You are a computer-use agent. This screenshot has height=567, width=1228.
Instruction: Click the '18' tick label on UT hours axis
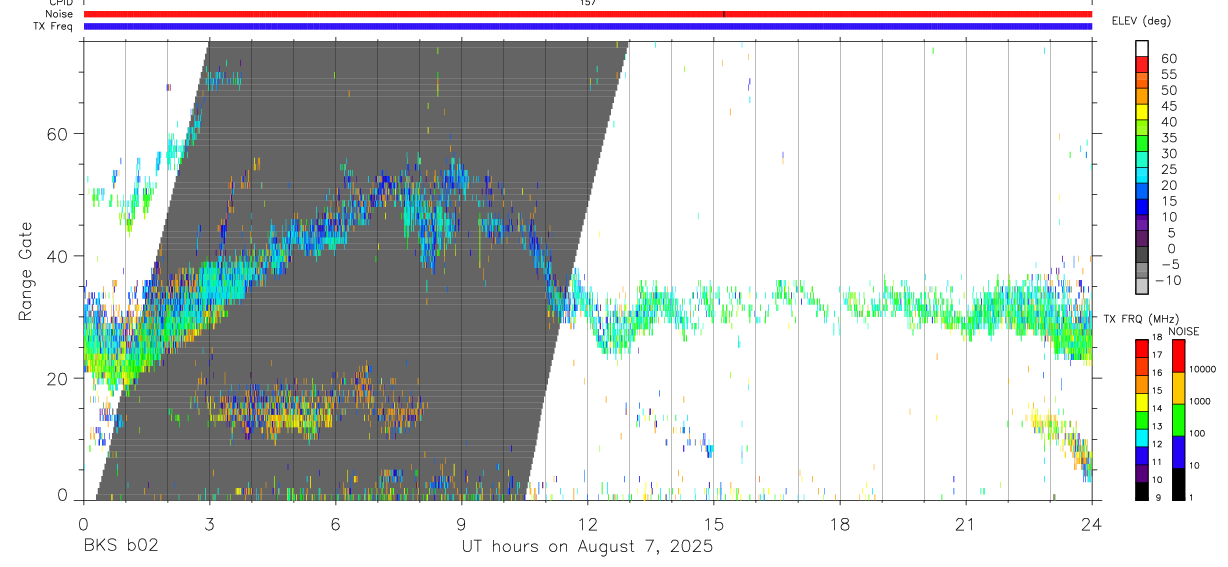pyautogui.click(x=839, y=524)
